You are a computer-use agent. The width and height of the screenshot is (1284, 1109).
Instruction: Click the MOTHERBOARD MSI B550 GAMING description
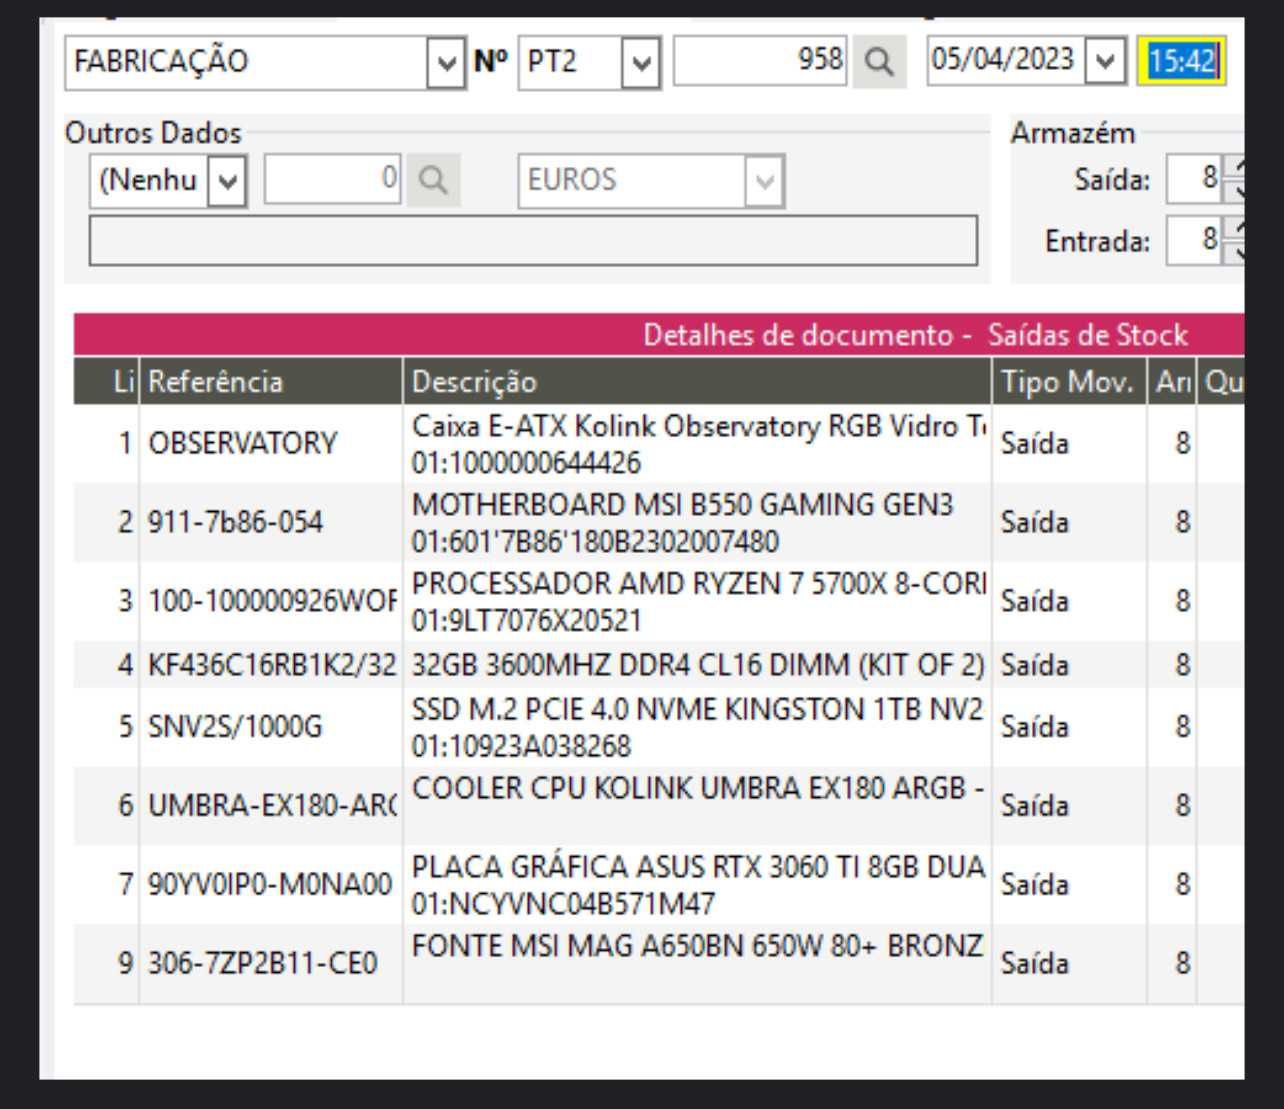tap(697, 522)
